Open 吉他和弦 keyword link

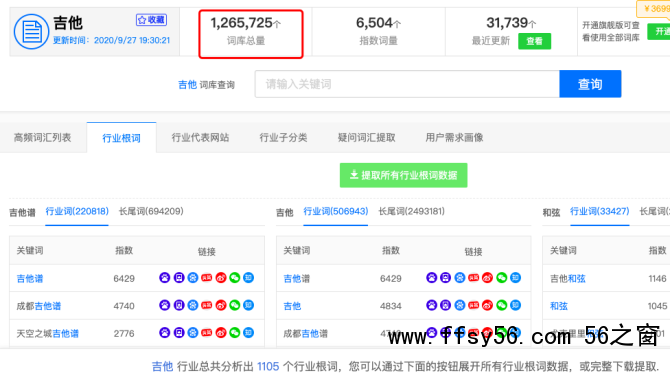pos(567,279)
